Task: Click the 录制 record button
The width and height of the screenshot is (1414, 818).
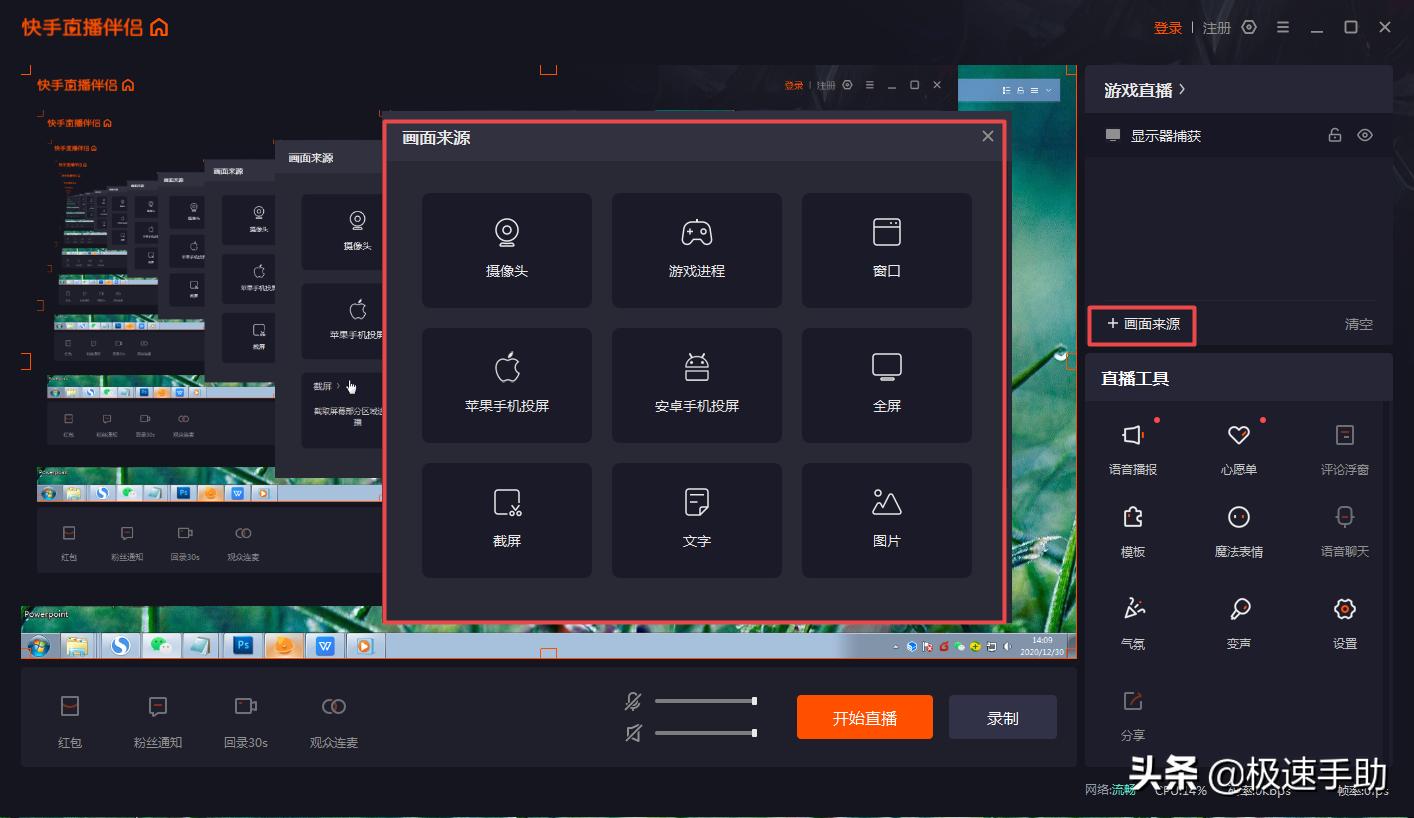Action: [x=1003, y=717]
